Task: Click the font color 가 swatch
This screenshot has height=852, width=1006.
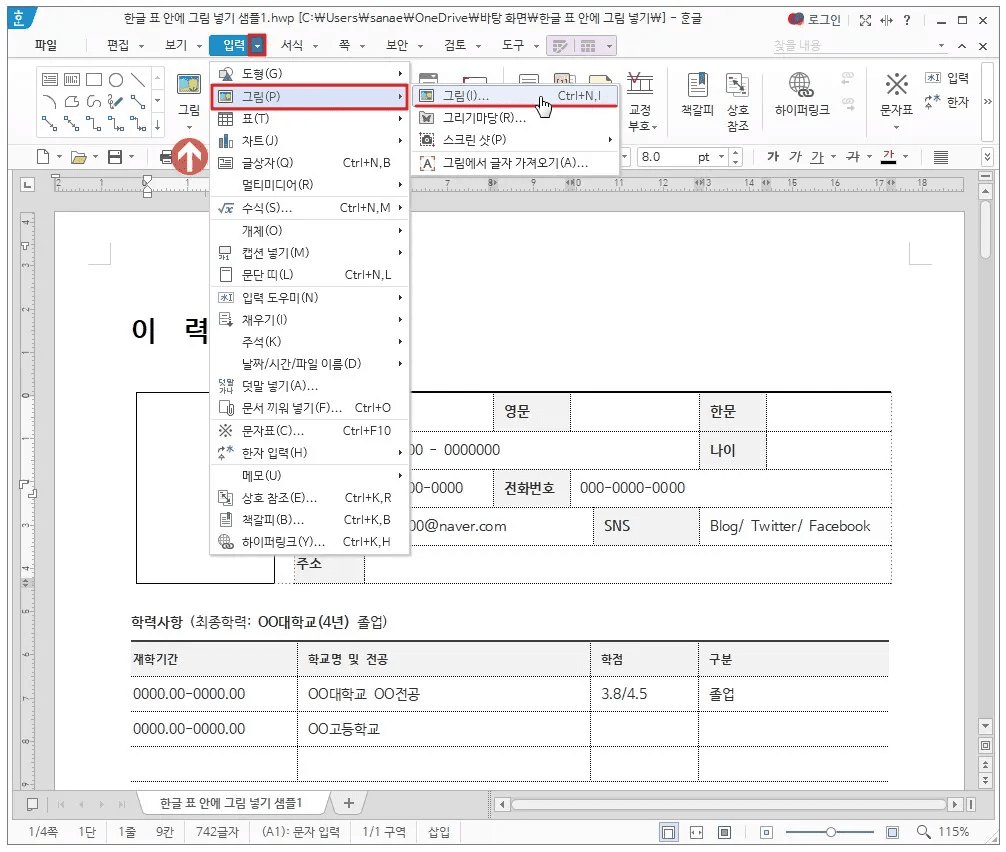Action: pos(889,157)
